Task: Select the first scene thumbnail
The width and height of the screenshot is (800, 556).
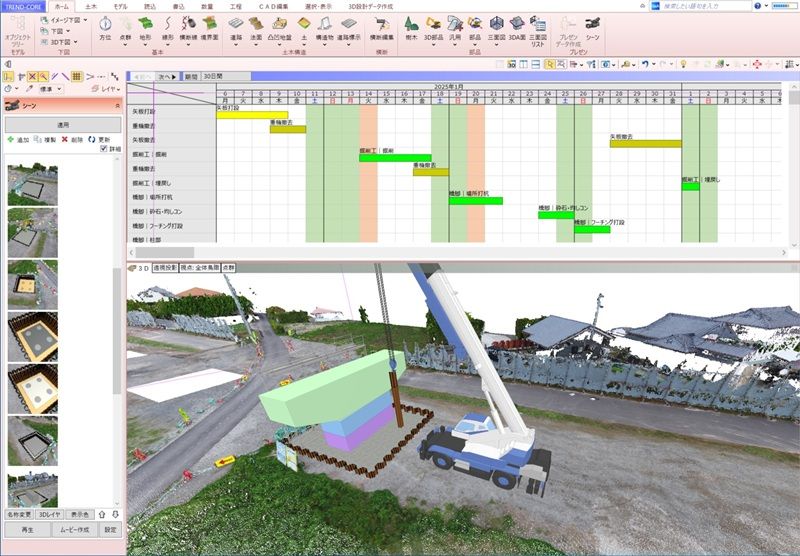Action: 29,182
